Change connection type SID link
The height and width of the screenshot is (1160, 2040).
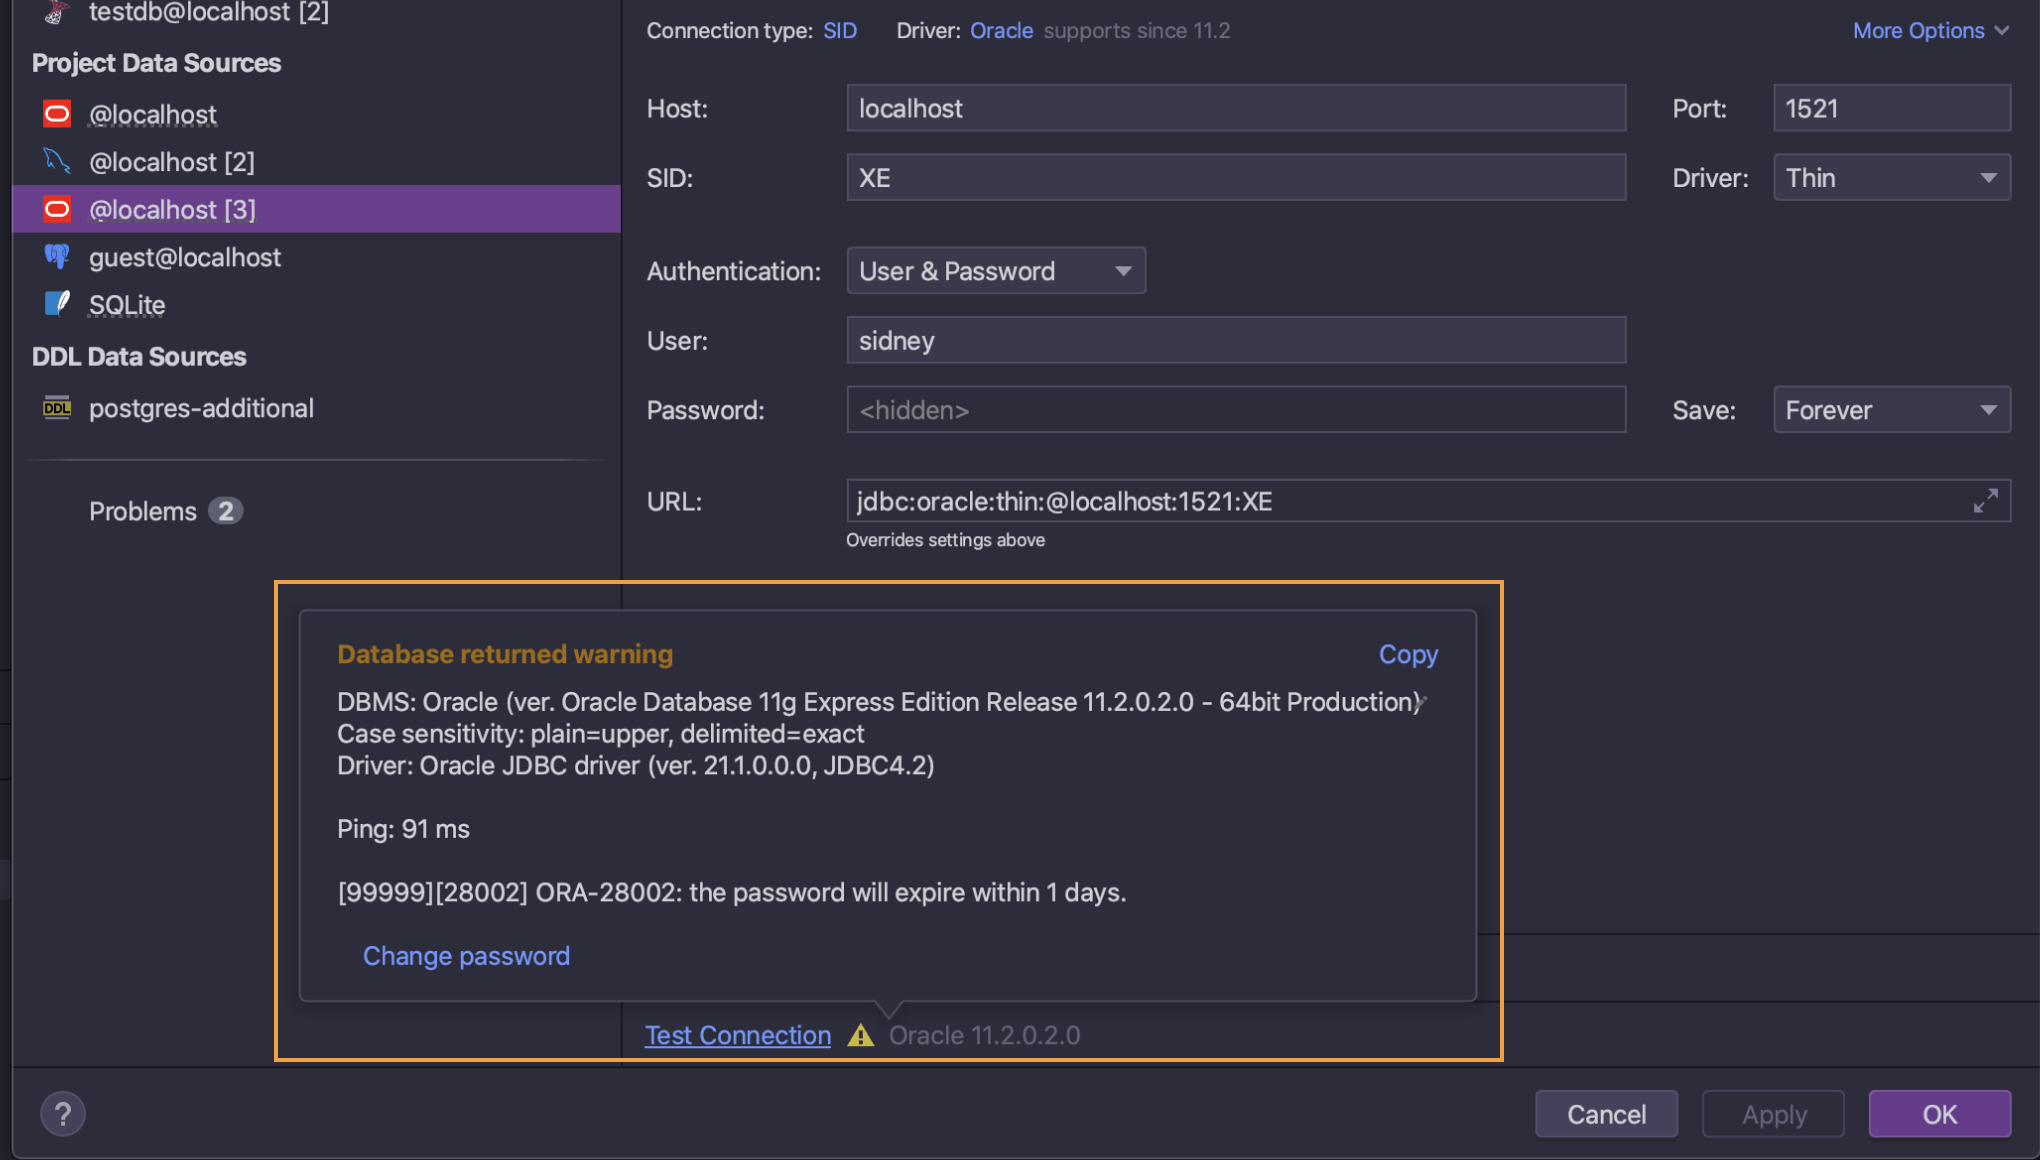pos(839,30)
